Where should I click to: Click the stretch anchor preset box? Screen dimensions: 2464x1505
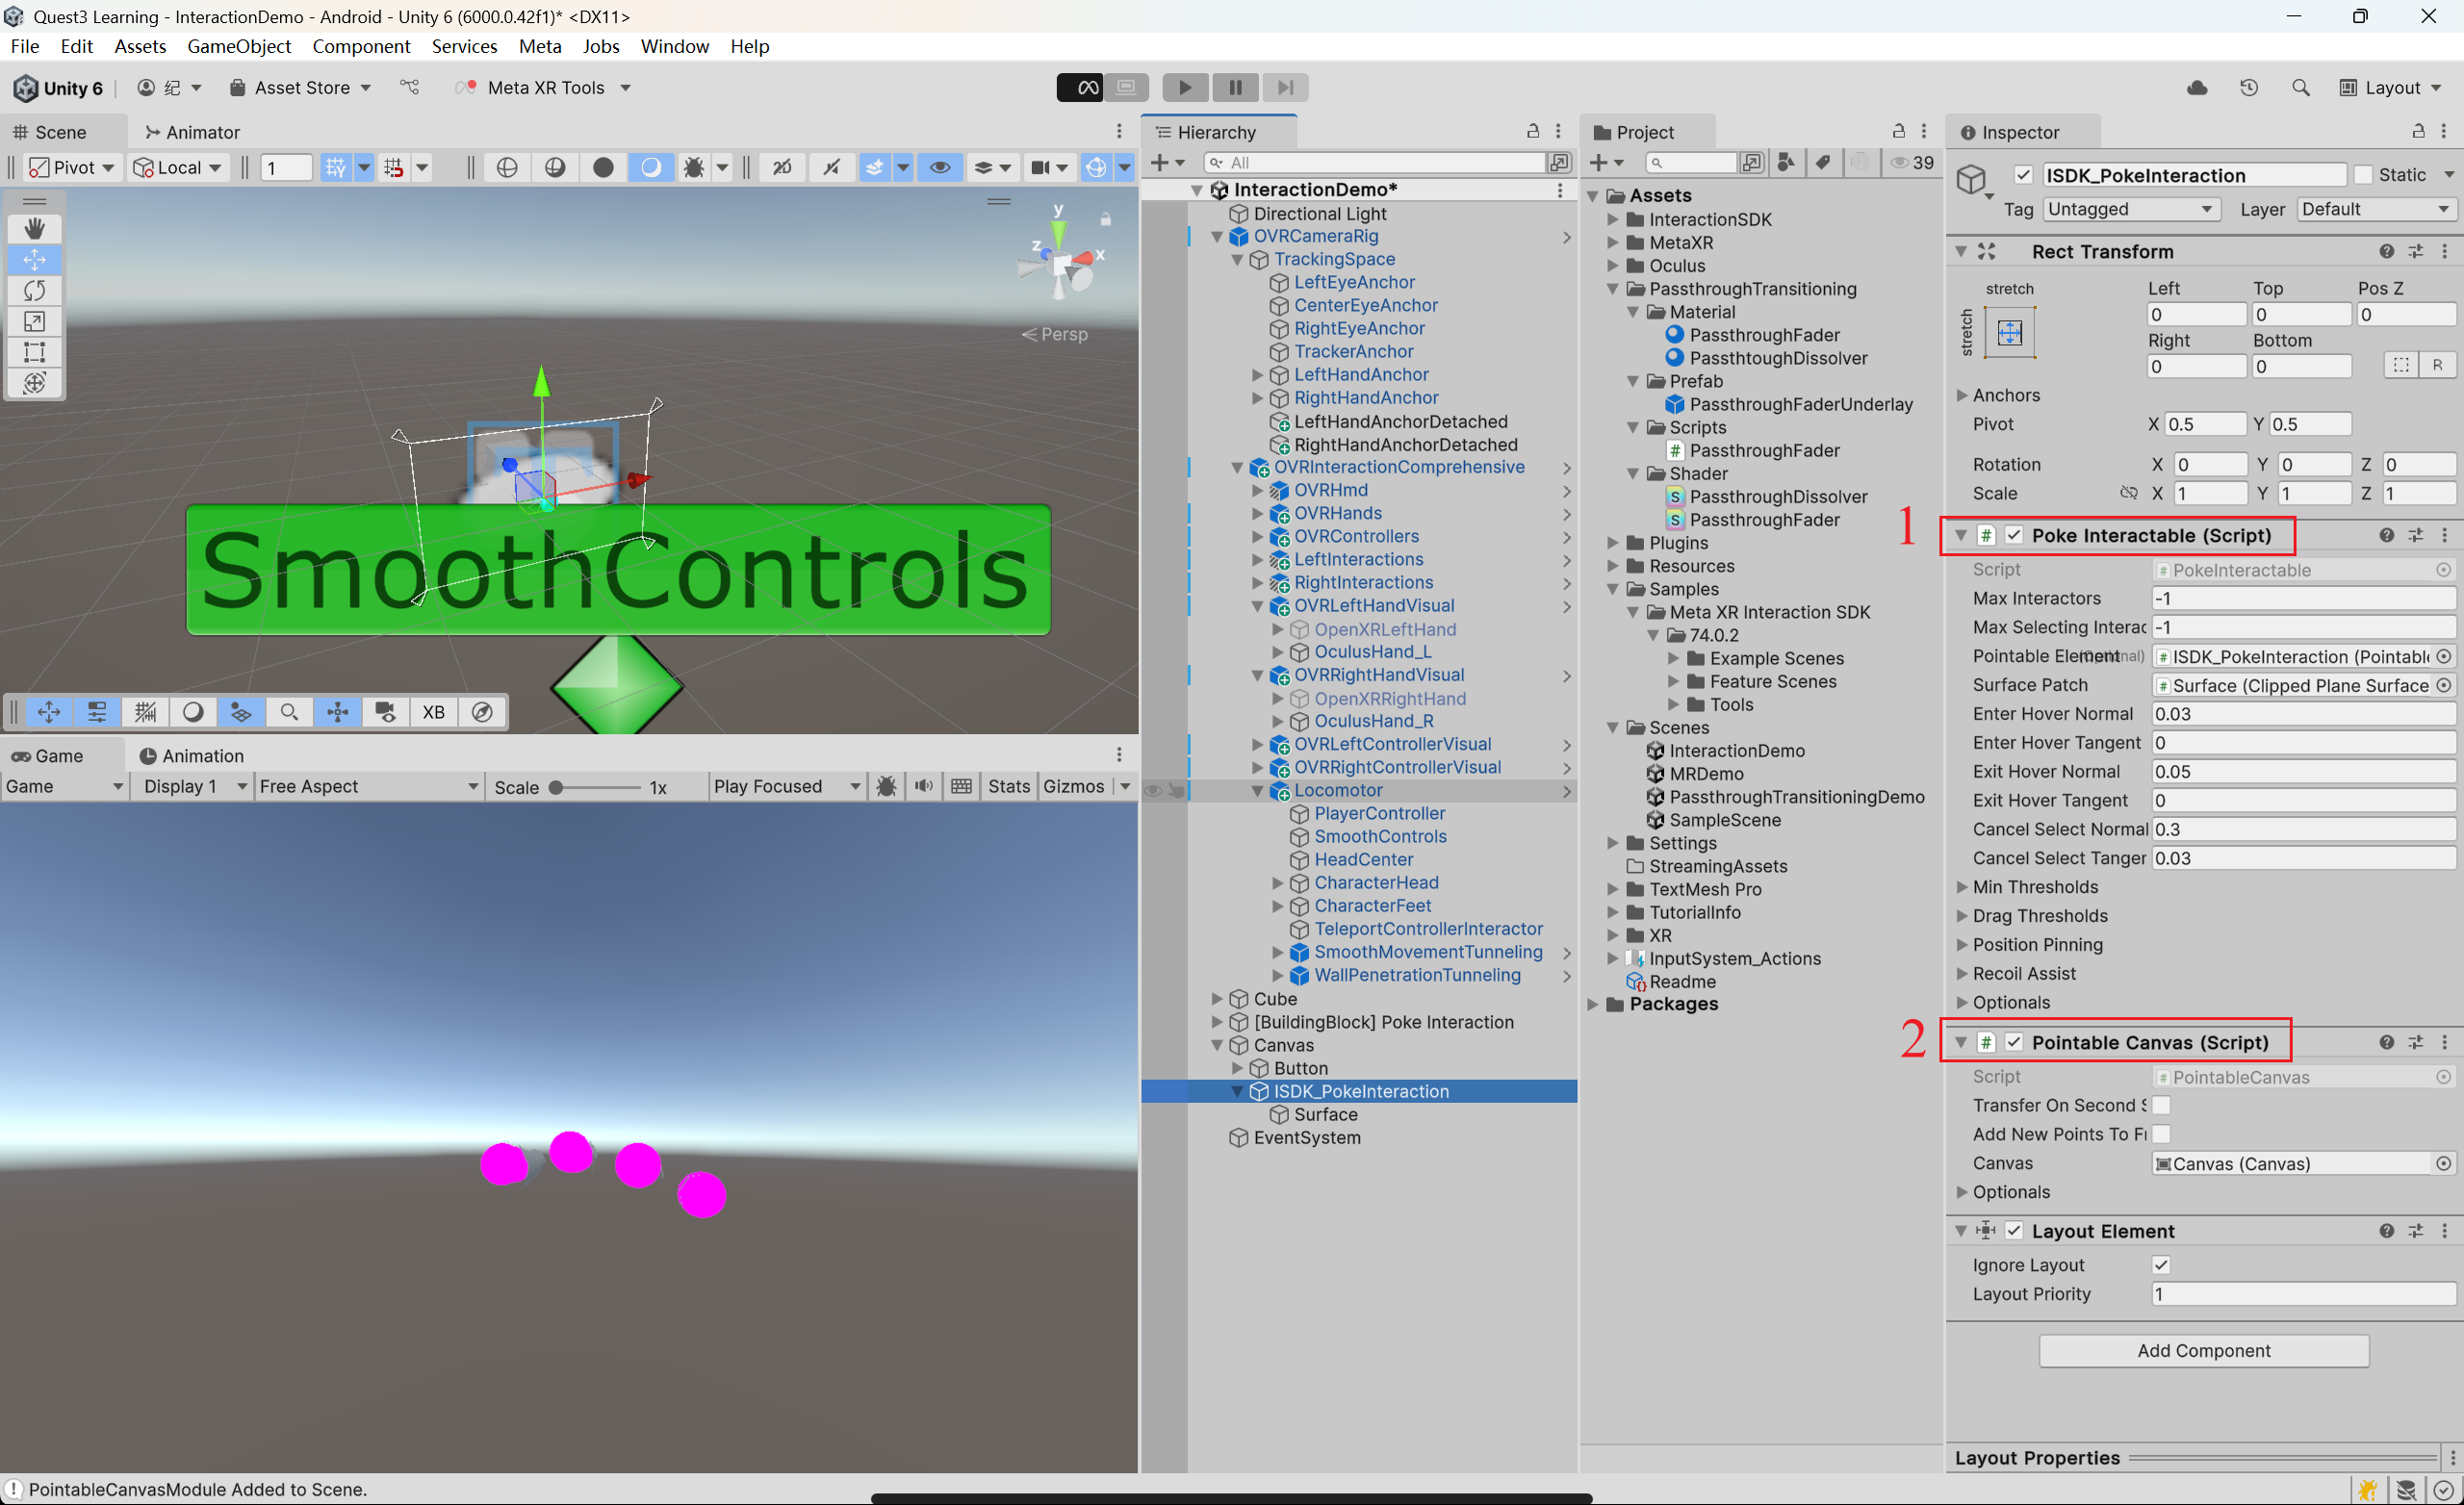pos(2010,333)
